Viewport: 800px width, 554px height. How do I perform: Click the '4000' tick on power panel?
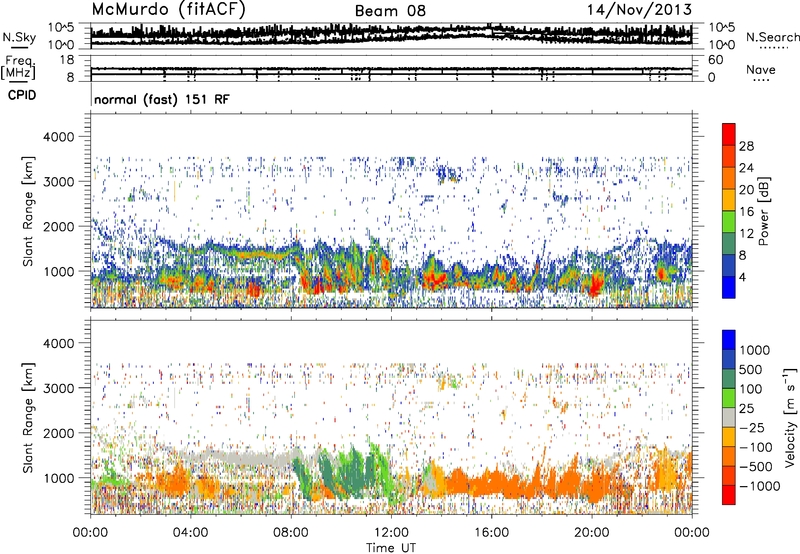[x=59, y=137]
